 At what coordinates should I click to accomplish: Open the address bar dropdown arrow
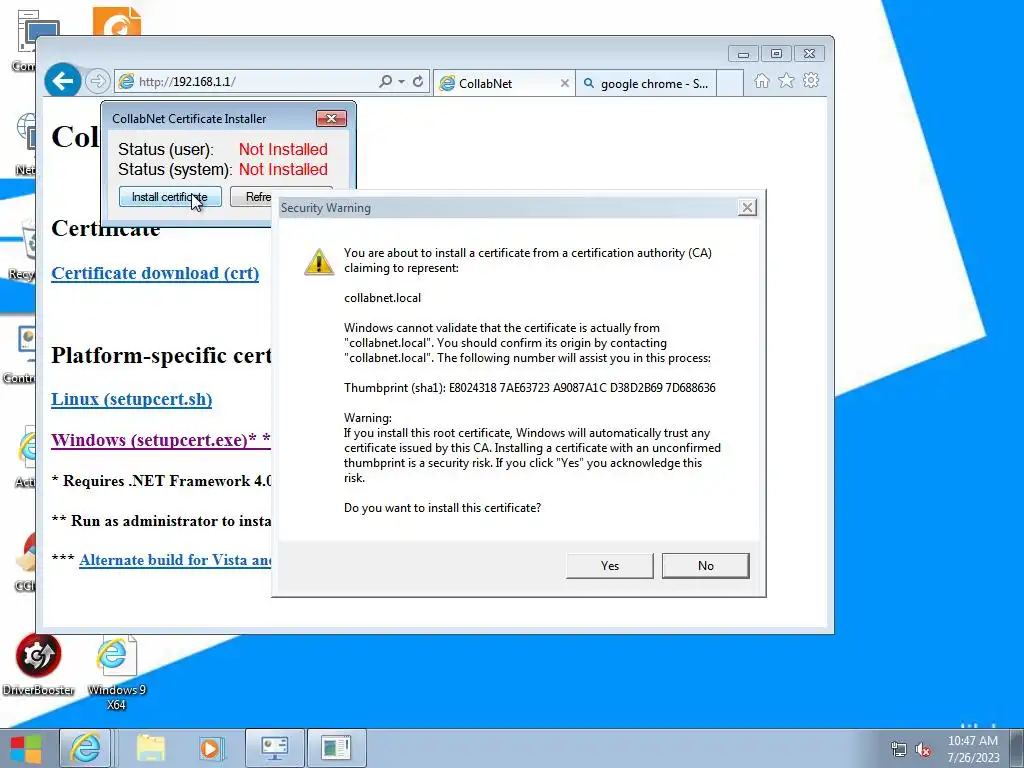pyautogui.click(x=402, y=82)
